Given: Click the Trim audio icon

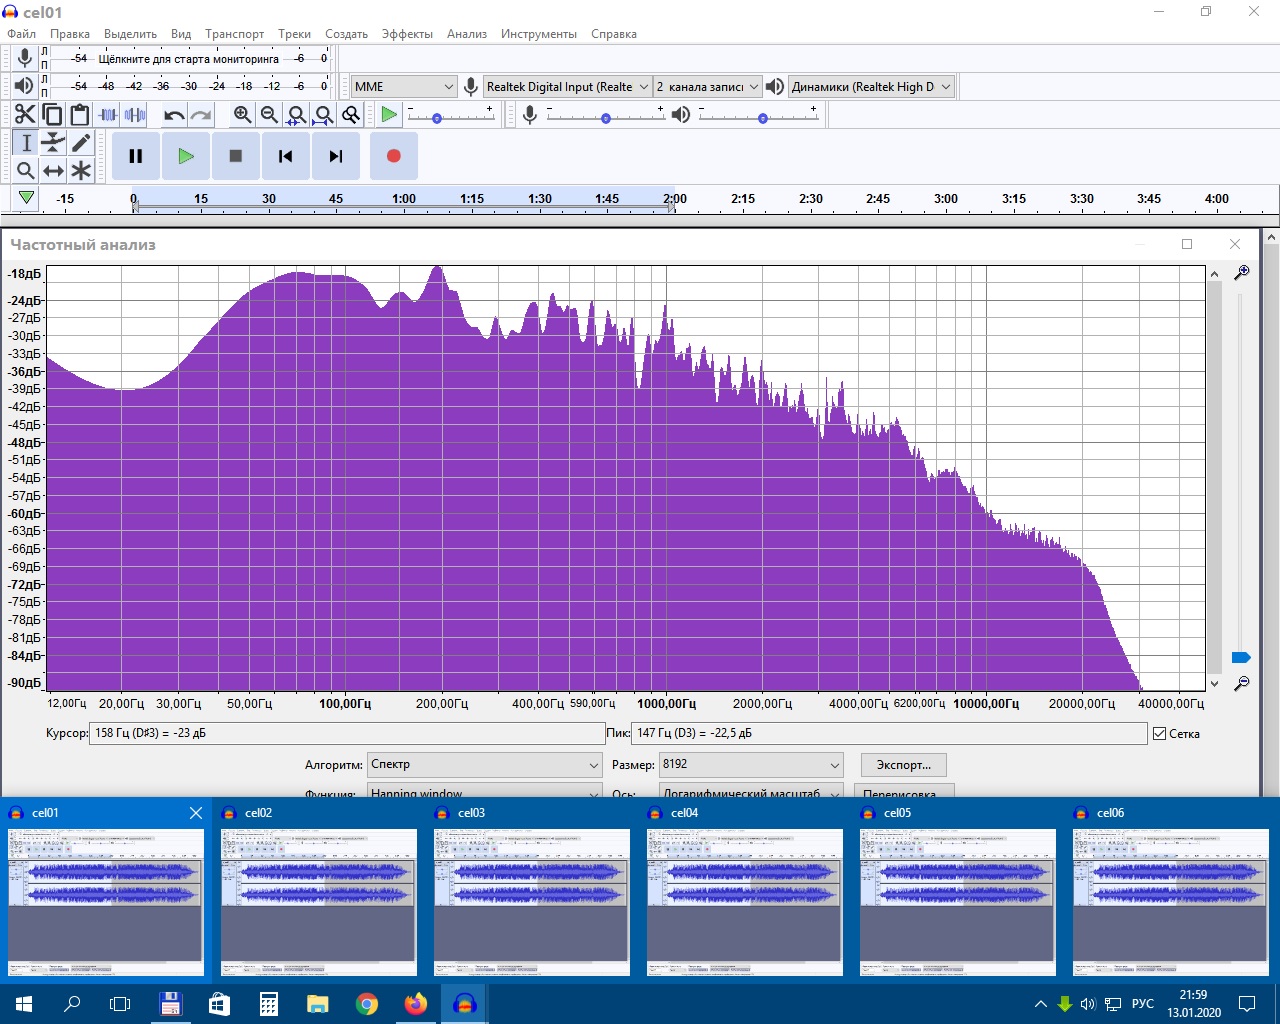Looking at the screenshot, I should click(x=108, y=115).
